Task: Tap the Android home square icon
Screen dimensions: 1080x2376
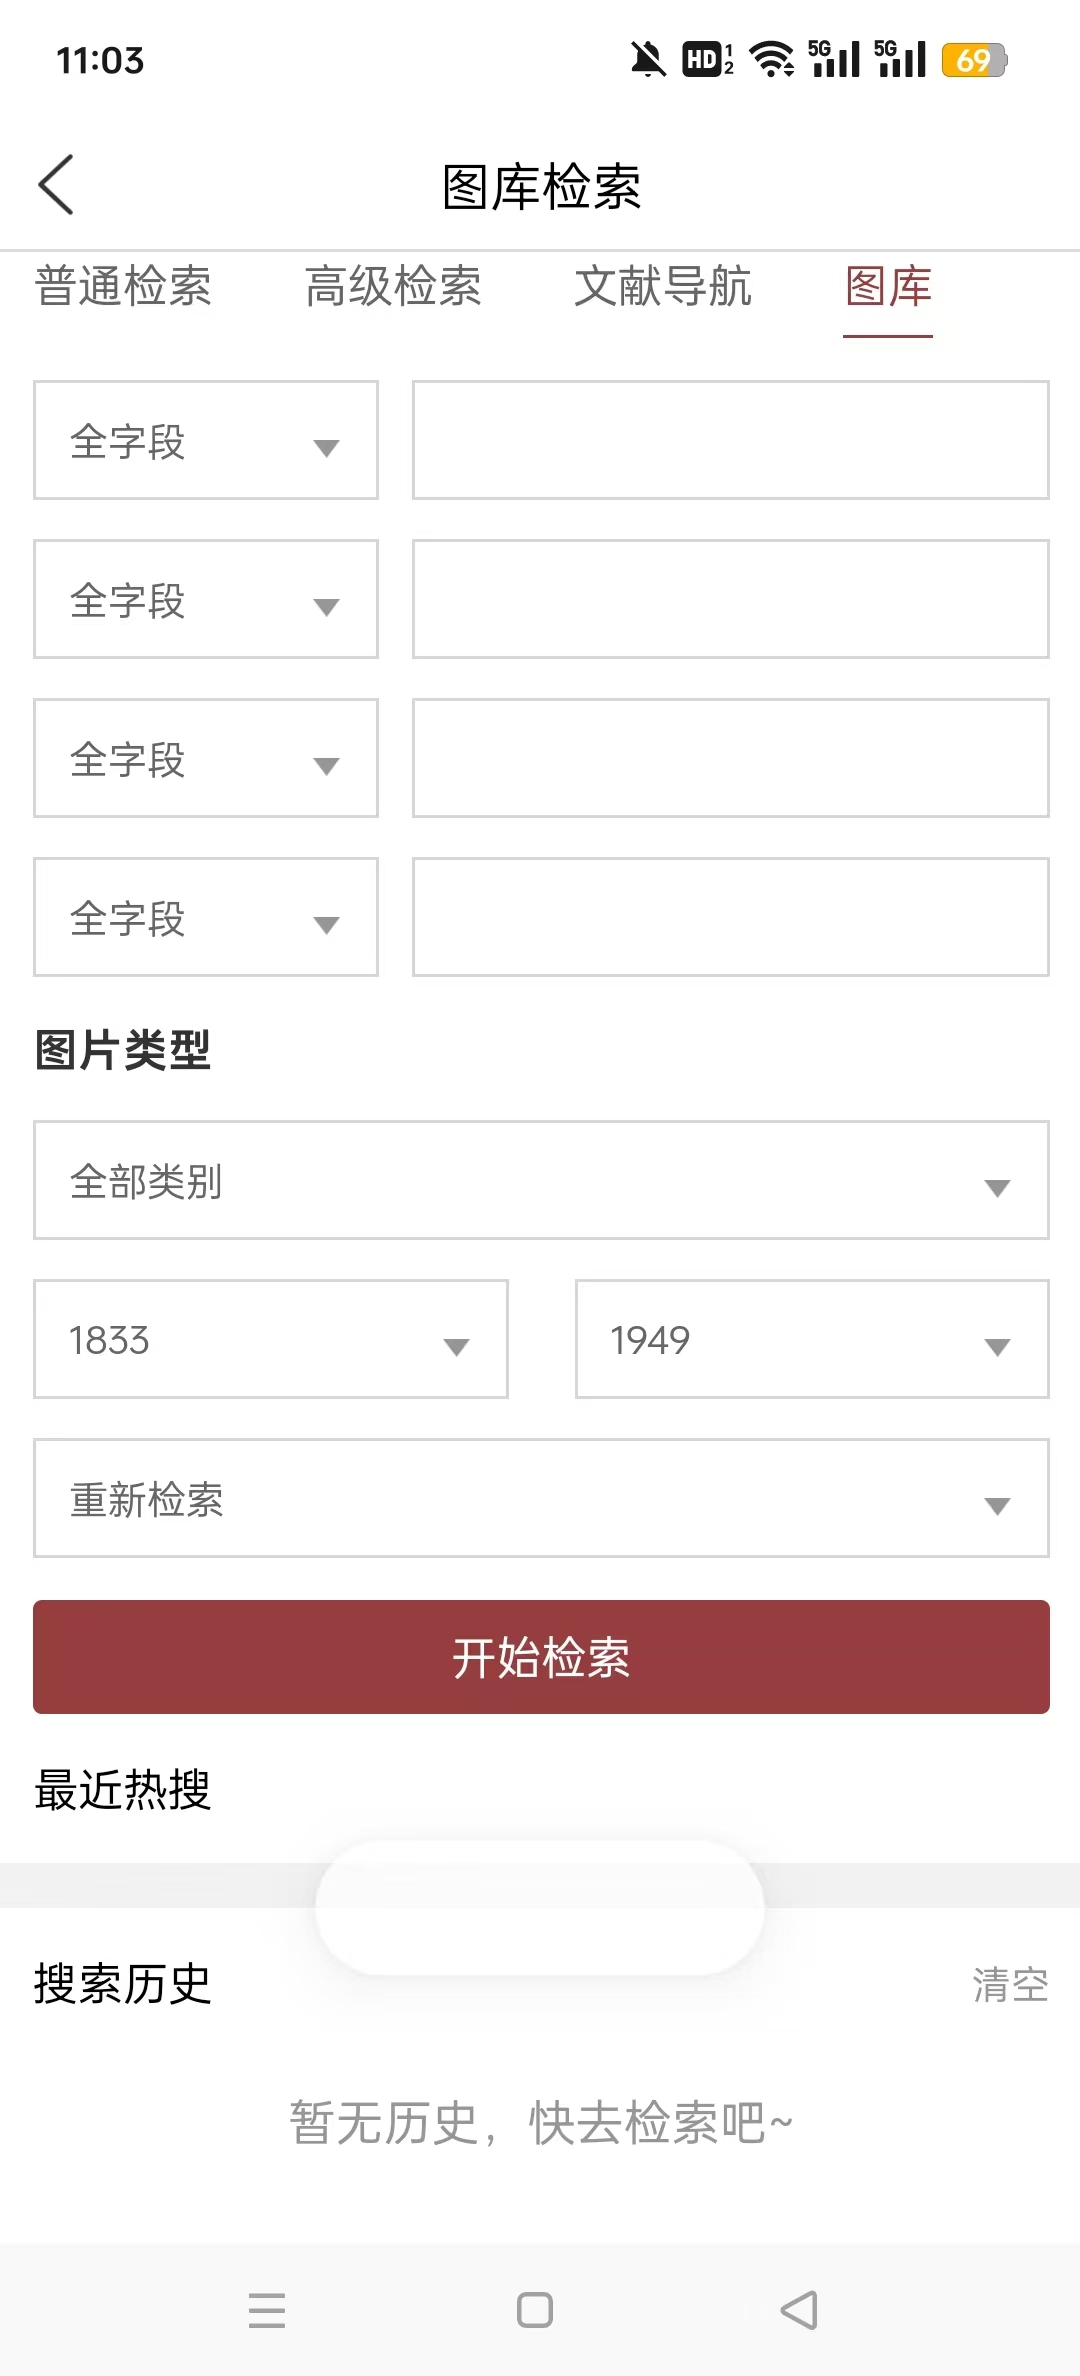Action: click(535, 2310)
